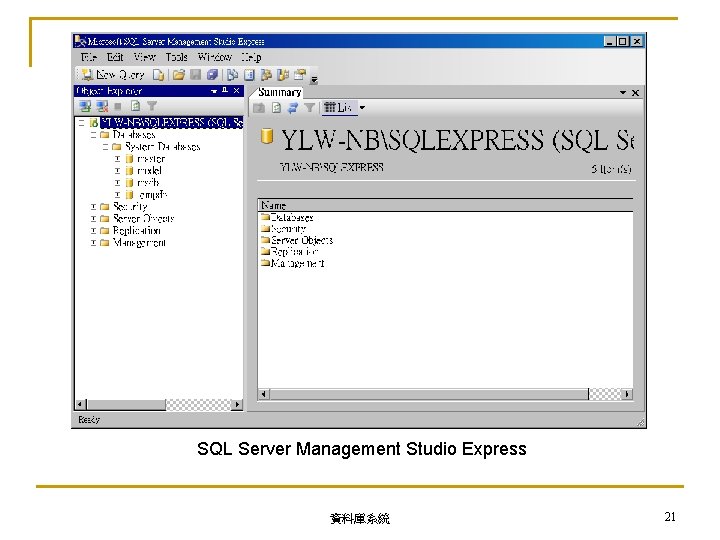Select the Databases folder in the tree
This screenshot has width=720, height=540.
coord(134,135)
